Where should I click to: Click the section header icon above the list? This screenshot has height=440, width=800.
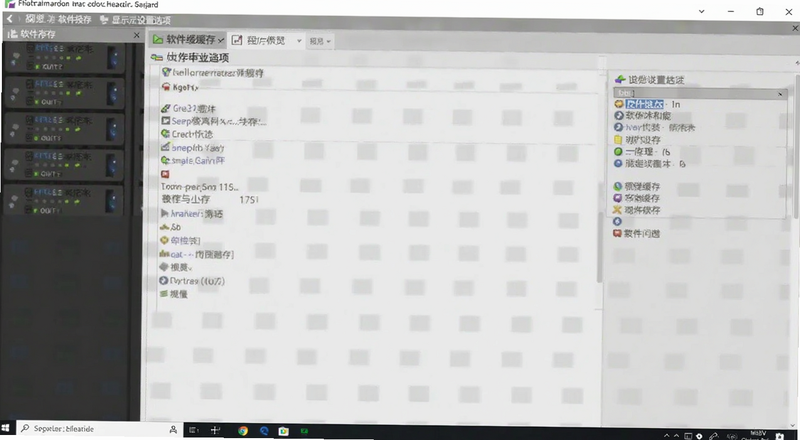(157, 58)
